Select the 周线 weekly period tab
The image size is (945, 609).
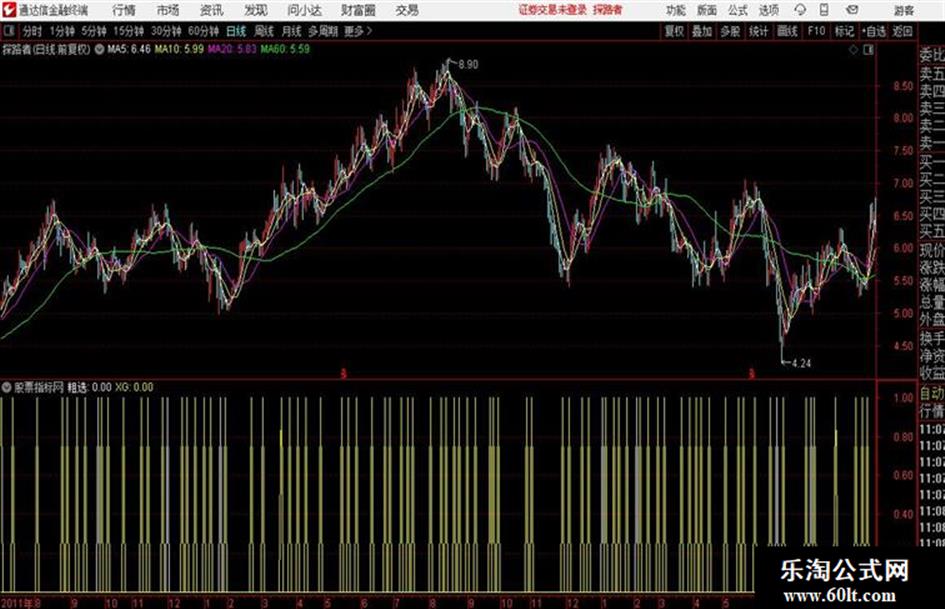(264, 31)
